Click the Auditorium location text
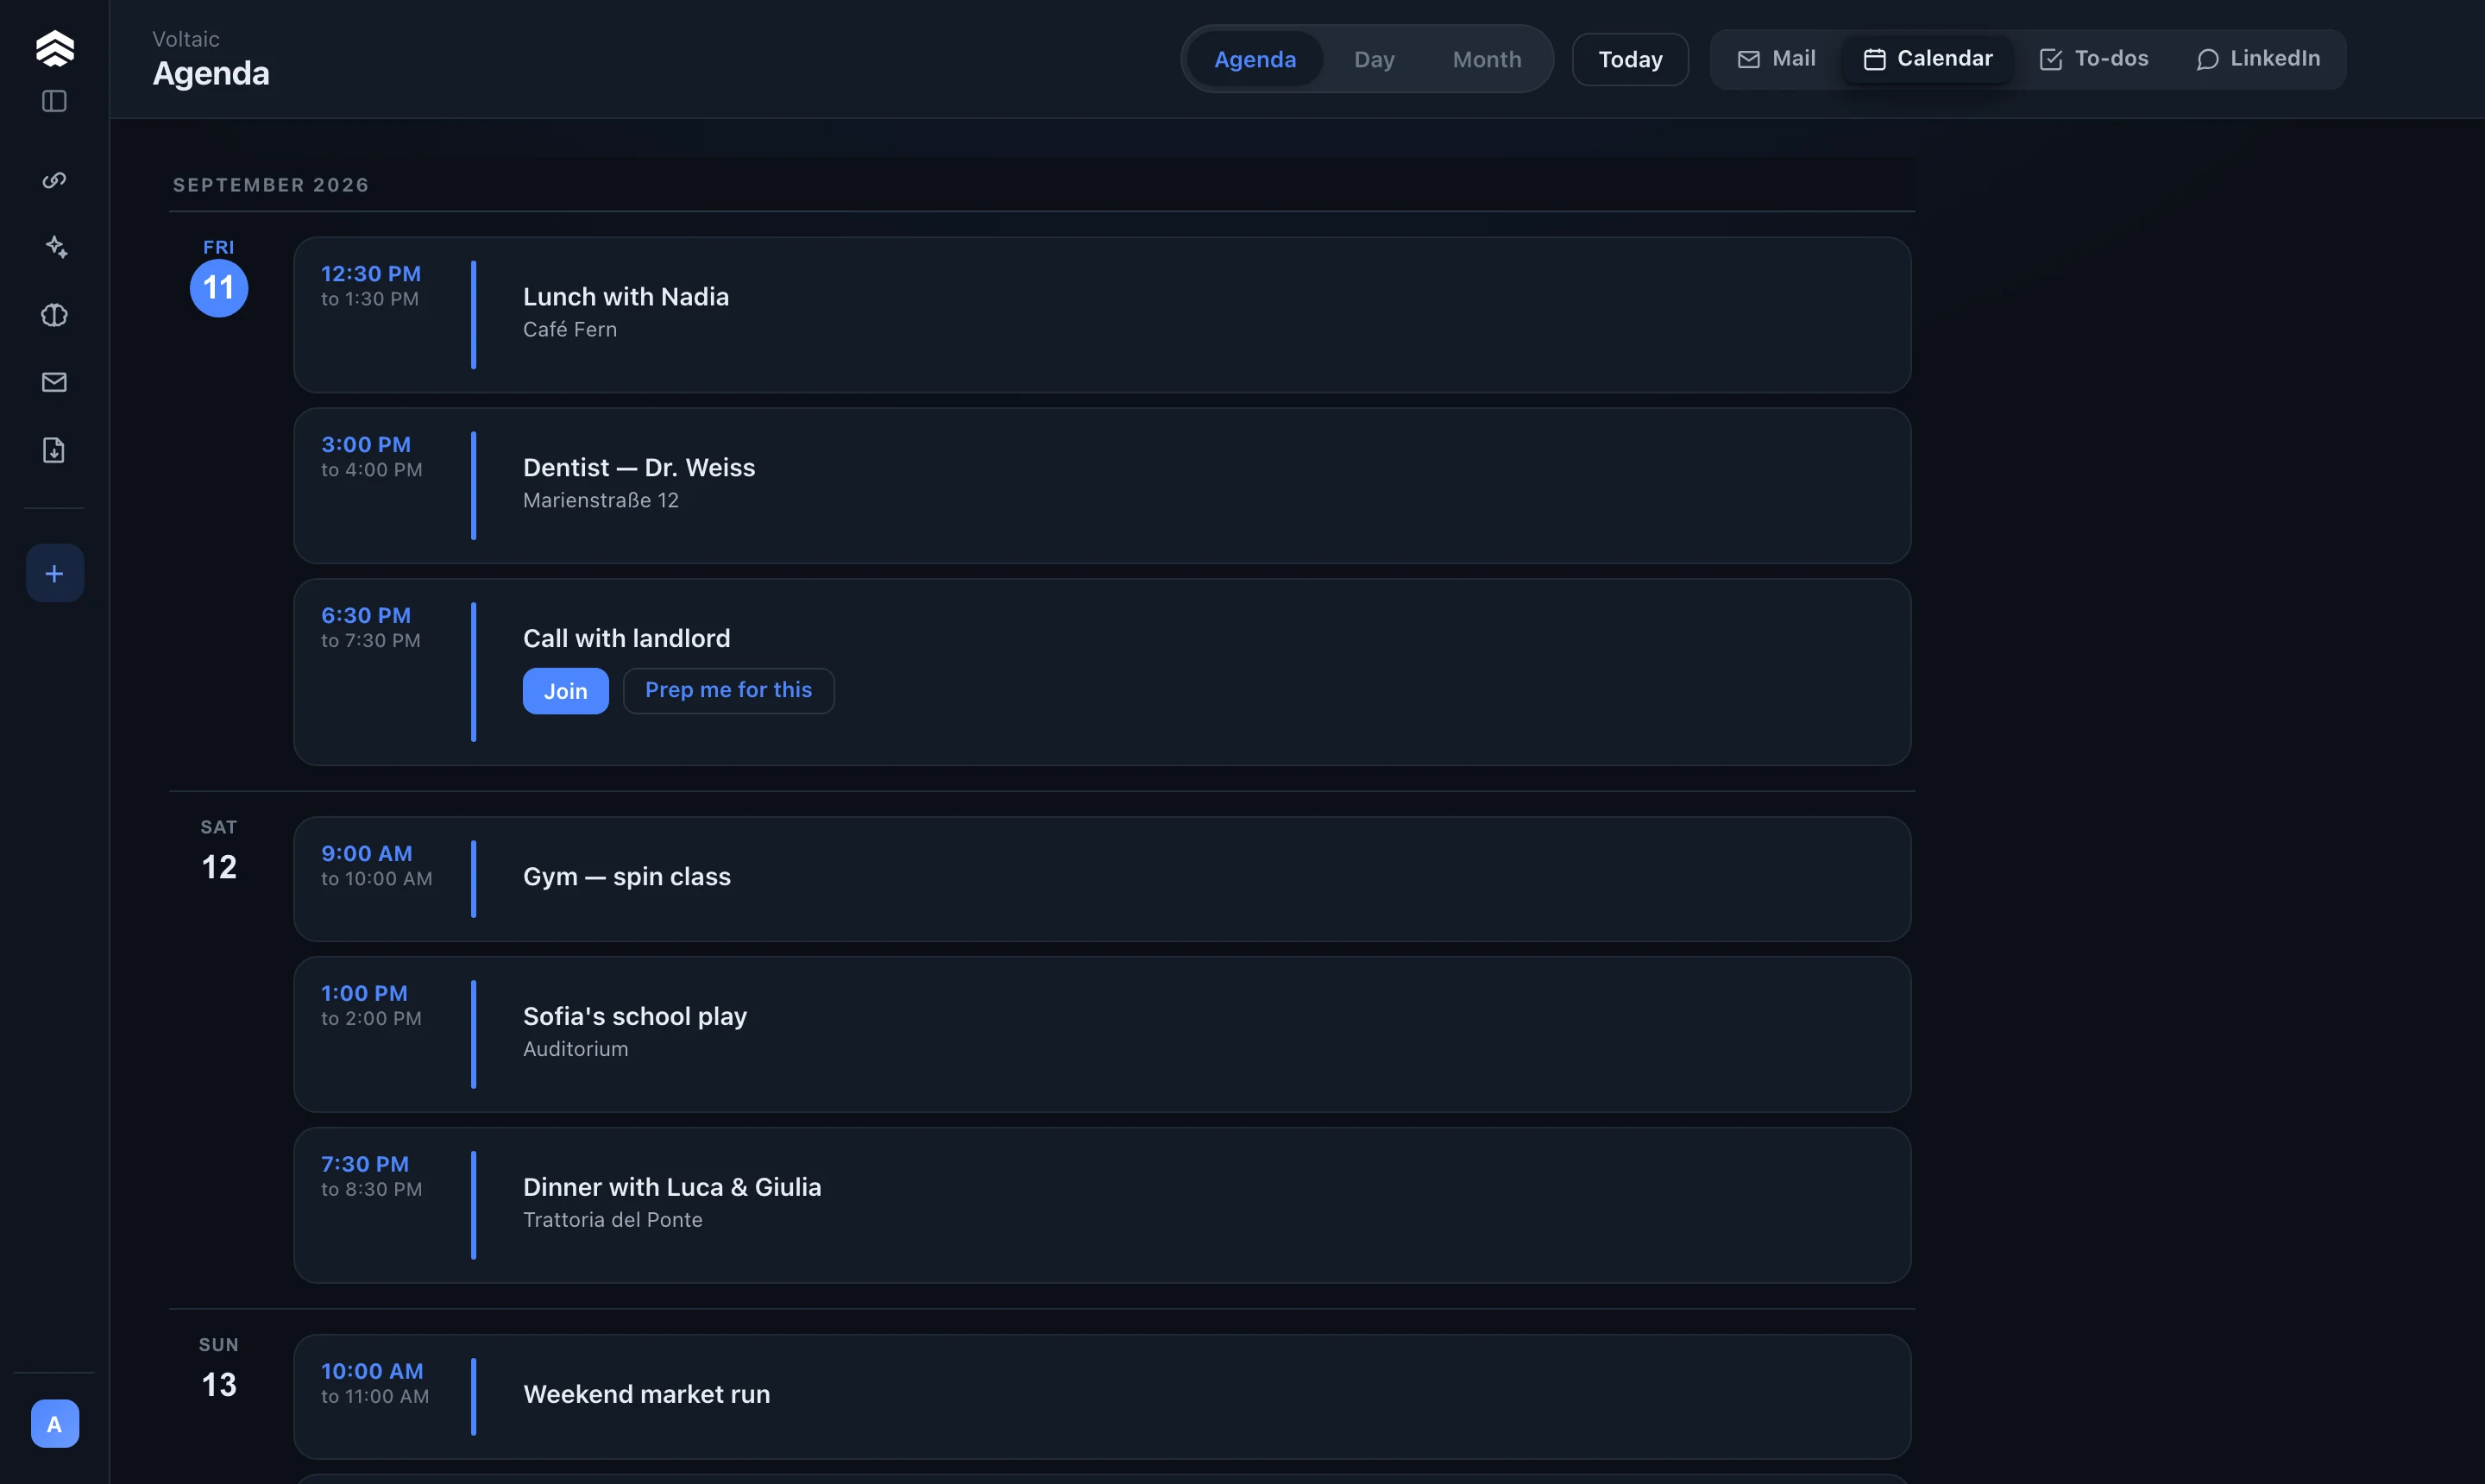 575,1049
